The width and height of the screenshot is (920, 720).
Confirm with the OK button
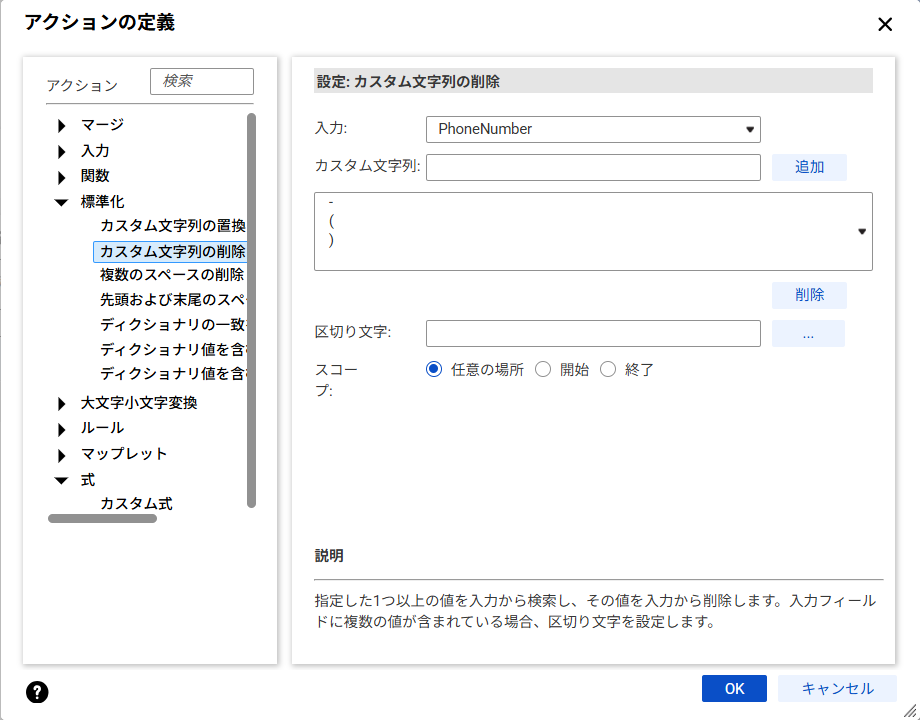point(734,688)
